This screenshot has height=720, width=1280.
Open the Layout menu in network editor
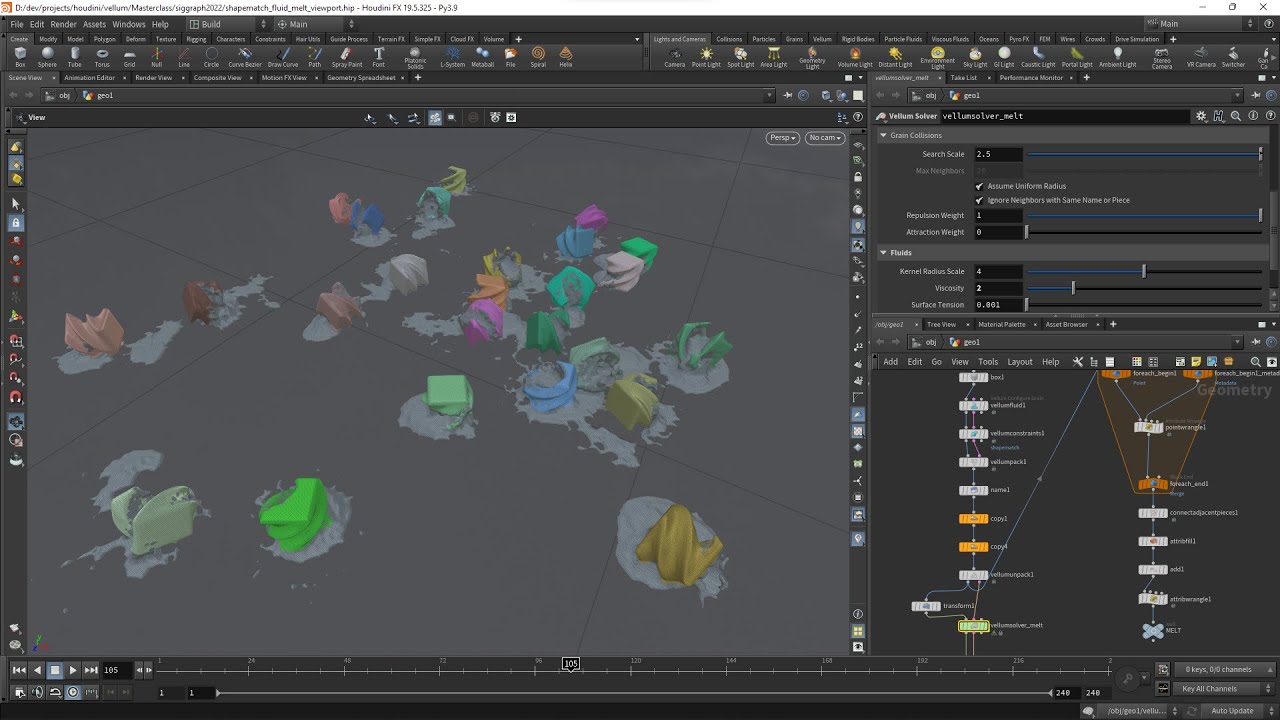tap(1020, 362)
